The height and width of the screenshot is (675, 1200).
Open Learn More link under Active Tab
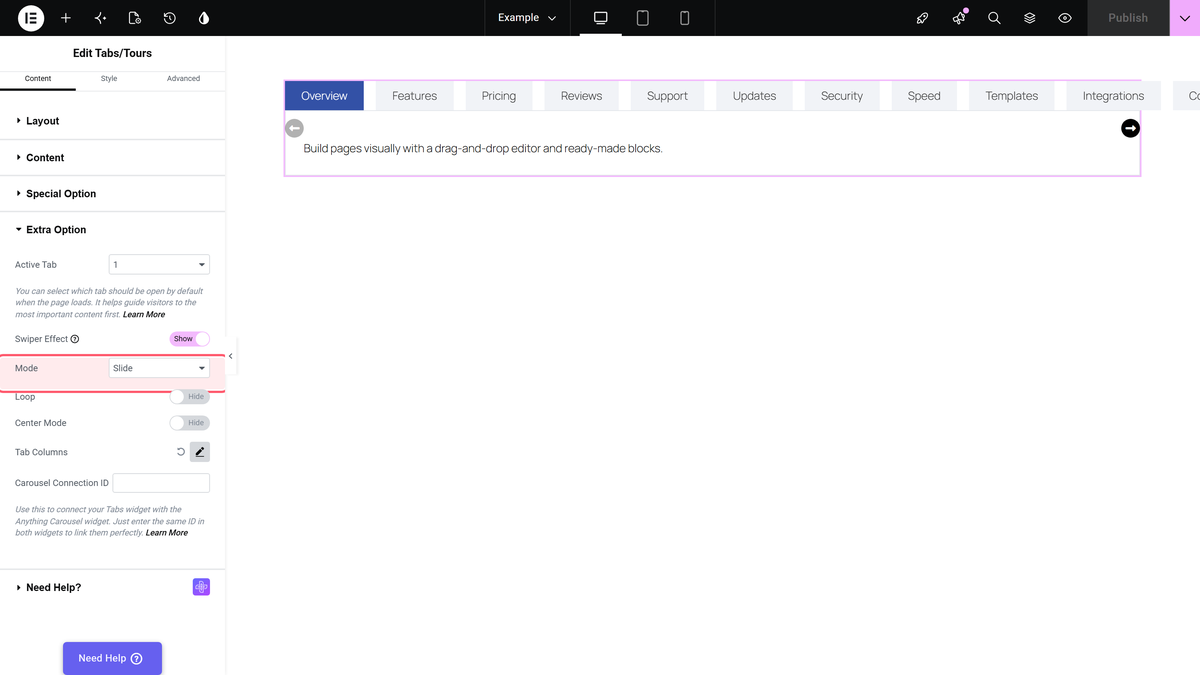(144, 314)
